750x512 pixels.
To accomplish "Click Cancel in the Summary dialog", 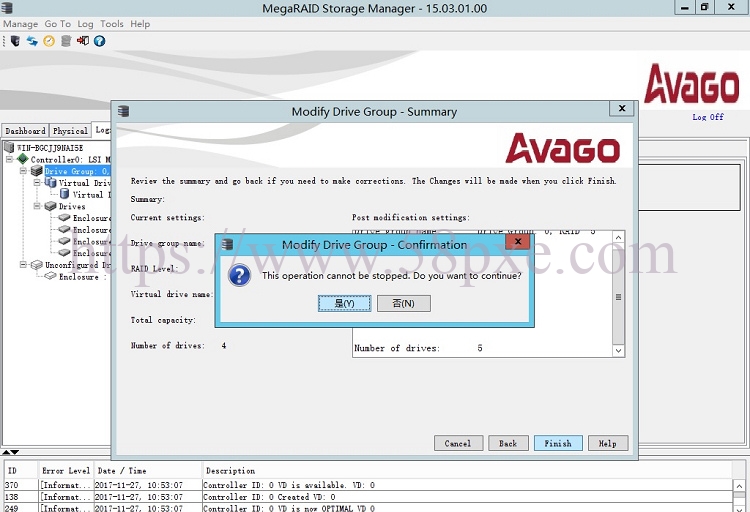I will [x=458, y=443].
